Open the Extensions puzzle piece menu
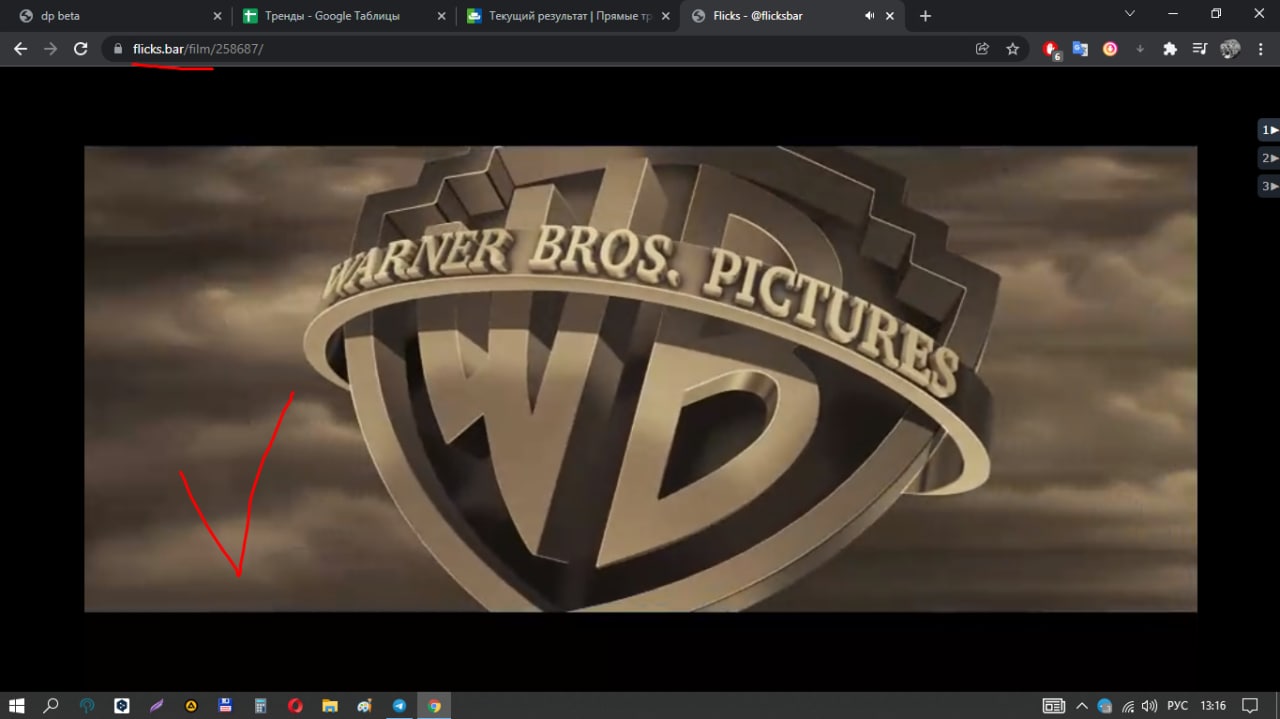Viewport: 1280px width, 719px height. click(1170, 48)
